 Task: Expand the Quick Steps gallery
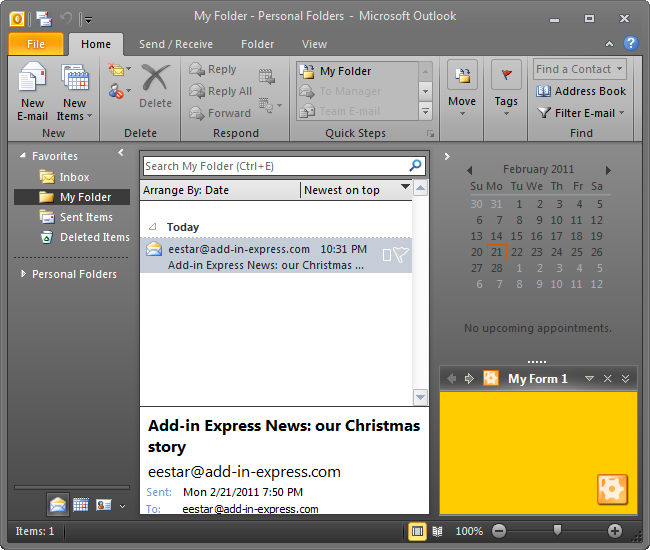[425, 111]
